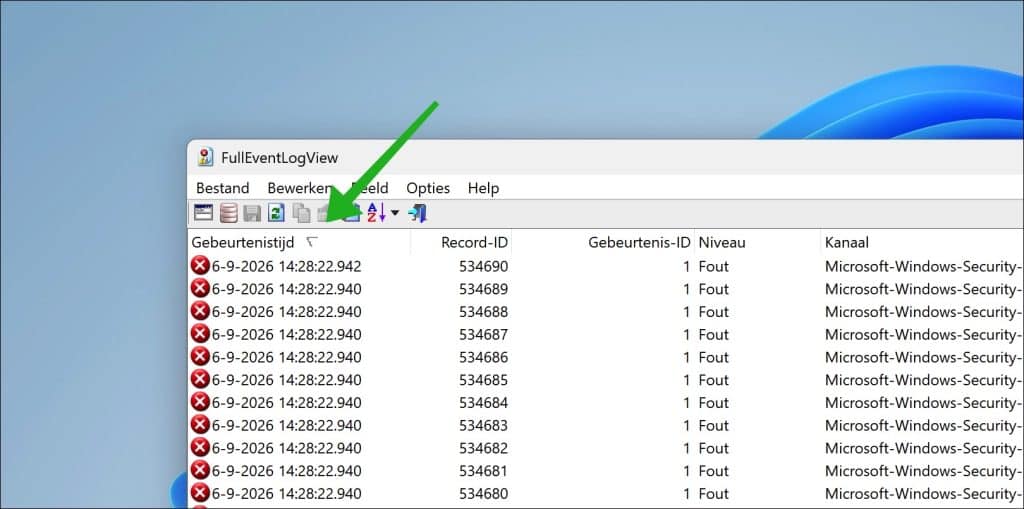Click the Exit door icon in the toolbar
1024x509 pixels.
coord(417,213)
